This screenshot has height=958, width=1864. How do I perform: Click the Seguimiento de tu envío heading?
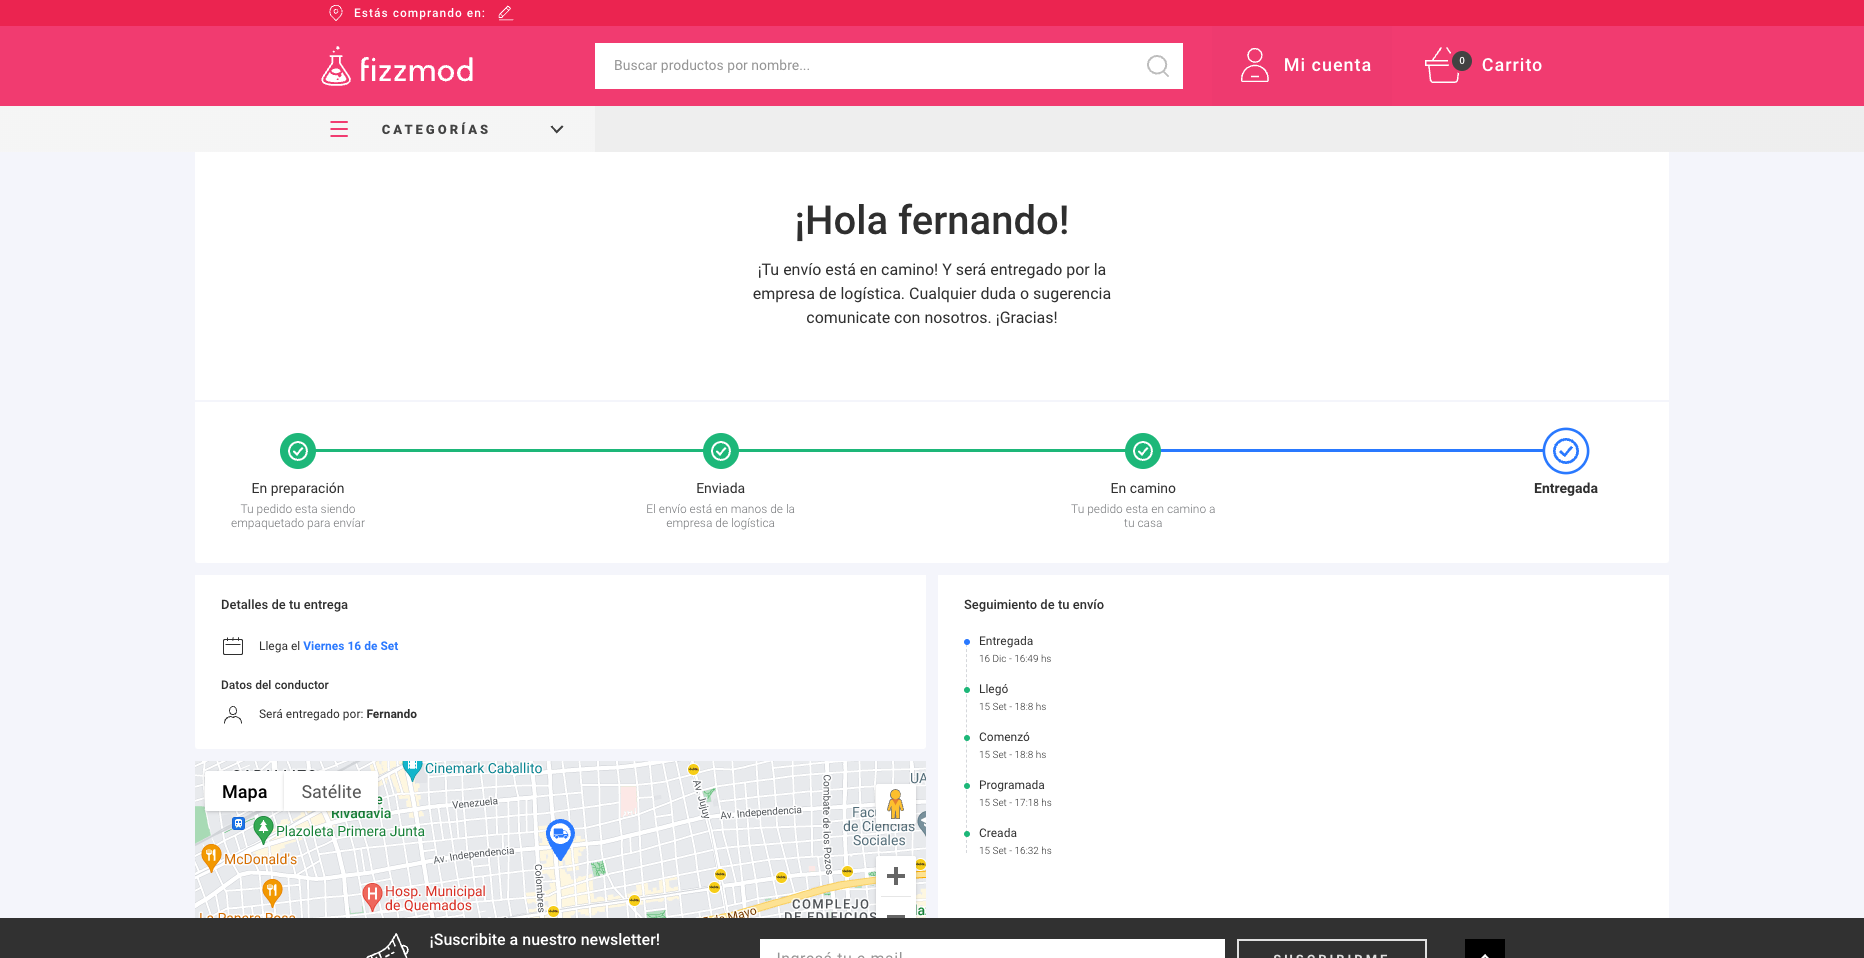[1034, 605]
